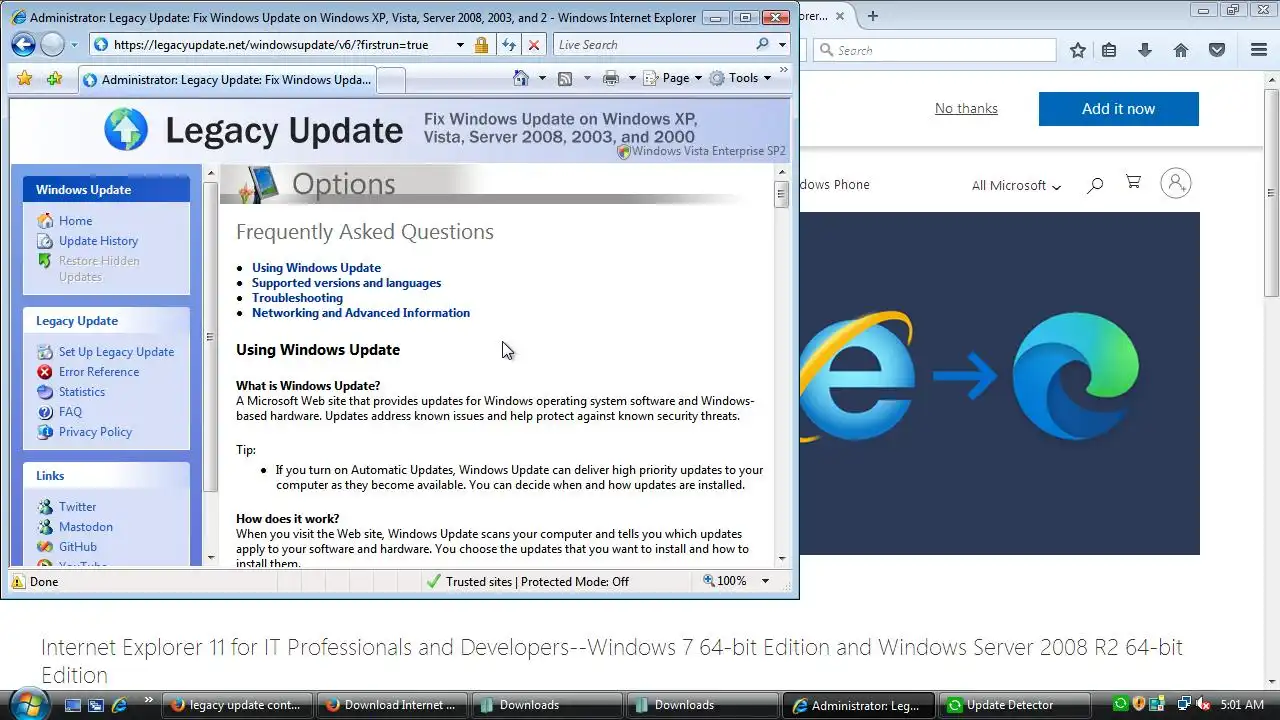Jump to the Troubleshooting section
This screenshot has width=1280, height=720.
[297, 298]
